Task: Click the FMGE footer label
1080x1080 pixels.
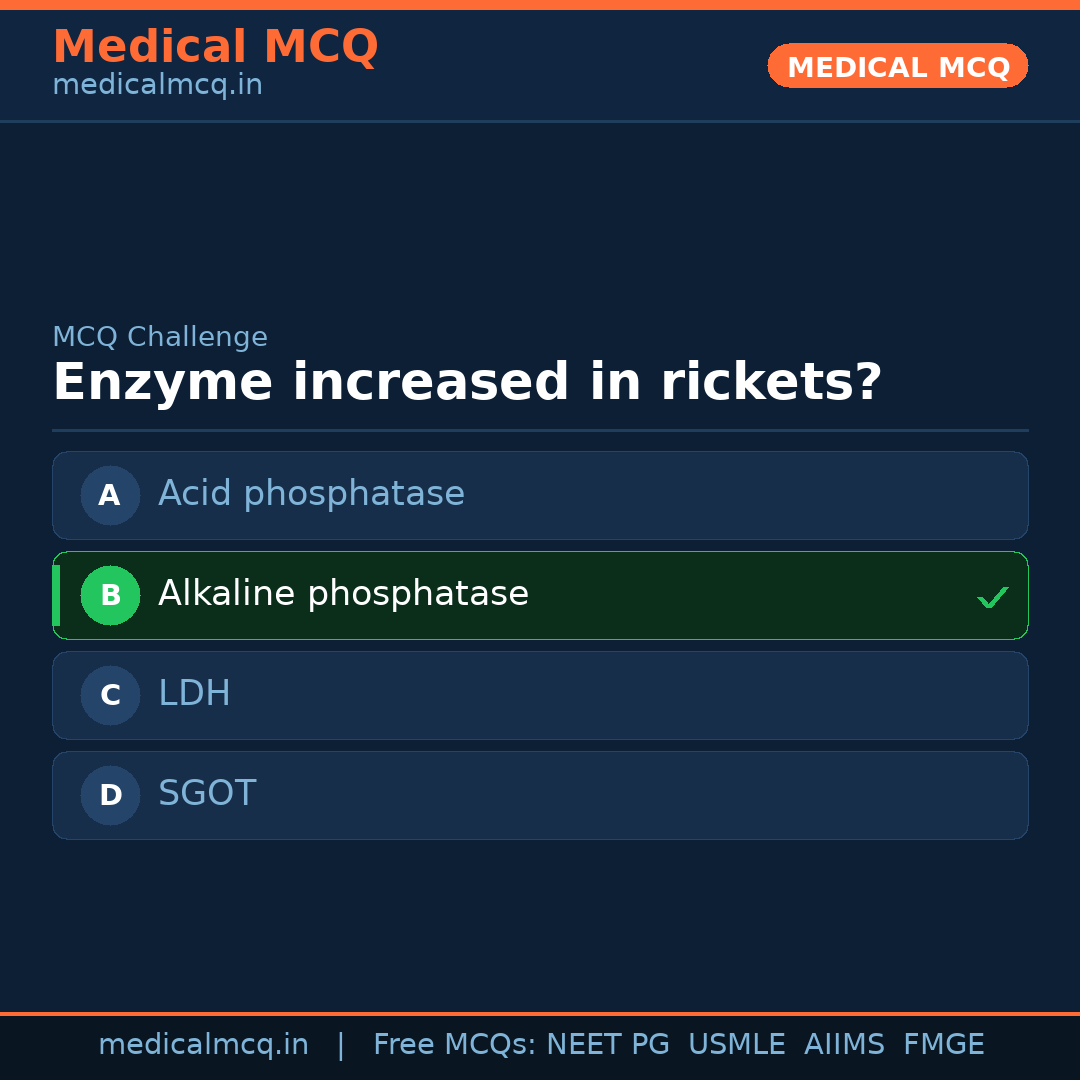Action: pyautogui.click(x=943, y=1045)
